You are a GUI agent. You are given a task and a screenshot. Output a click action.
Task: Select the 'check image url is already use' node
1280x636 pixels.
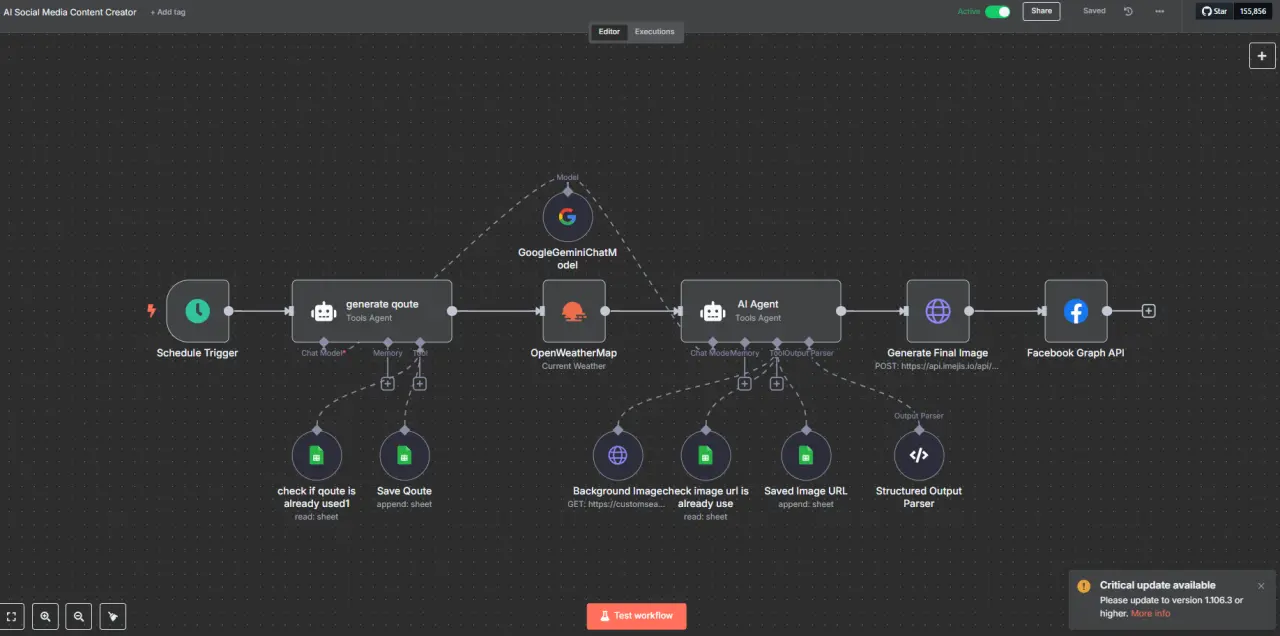click(x=705, y=456)
